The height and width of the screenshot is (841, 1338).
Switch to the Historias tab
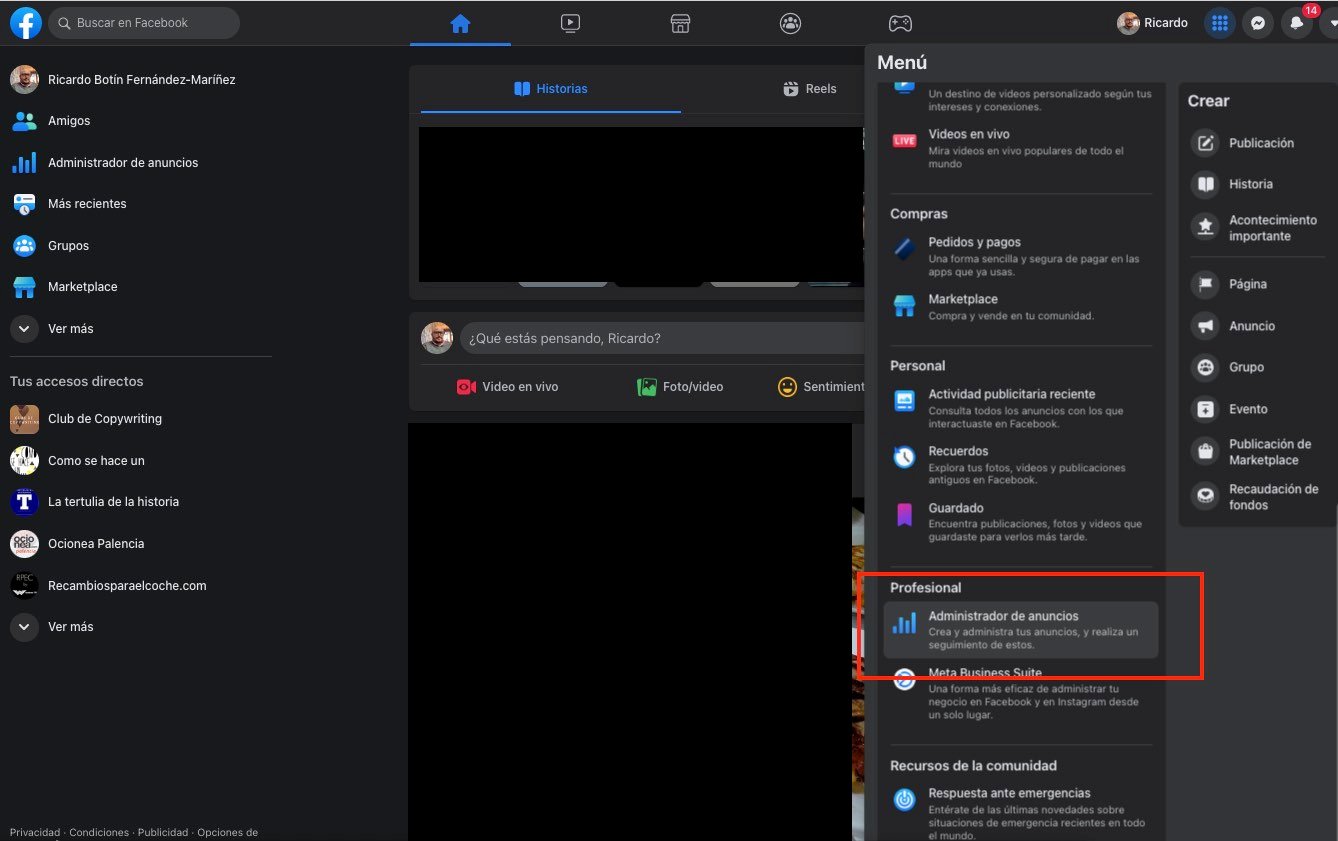tap(551, 89)
